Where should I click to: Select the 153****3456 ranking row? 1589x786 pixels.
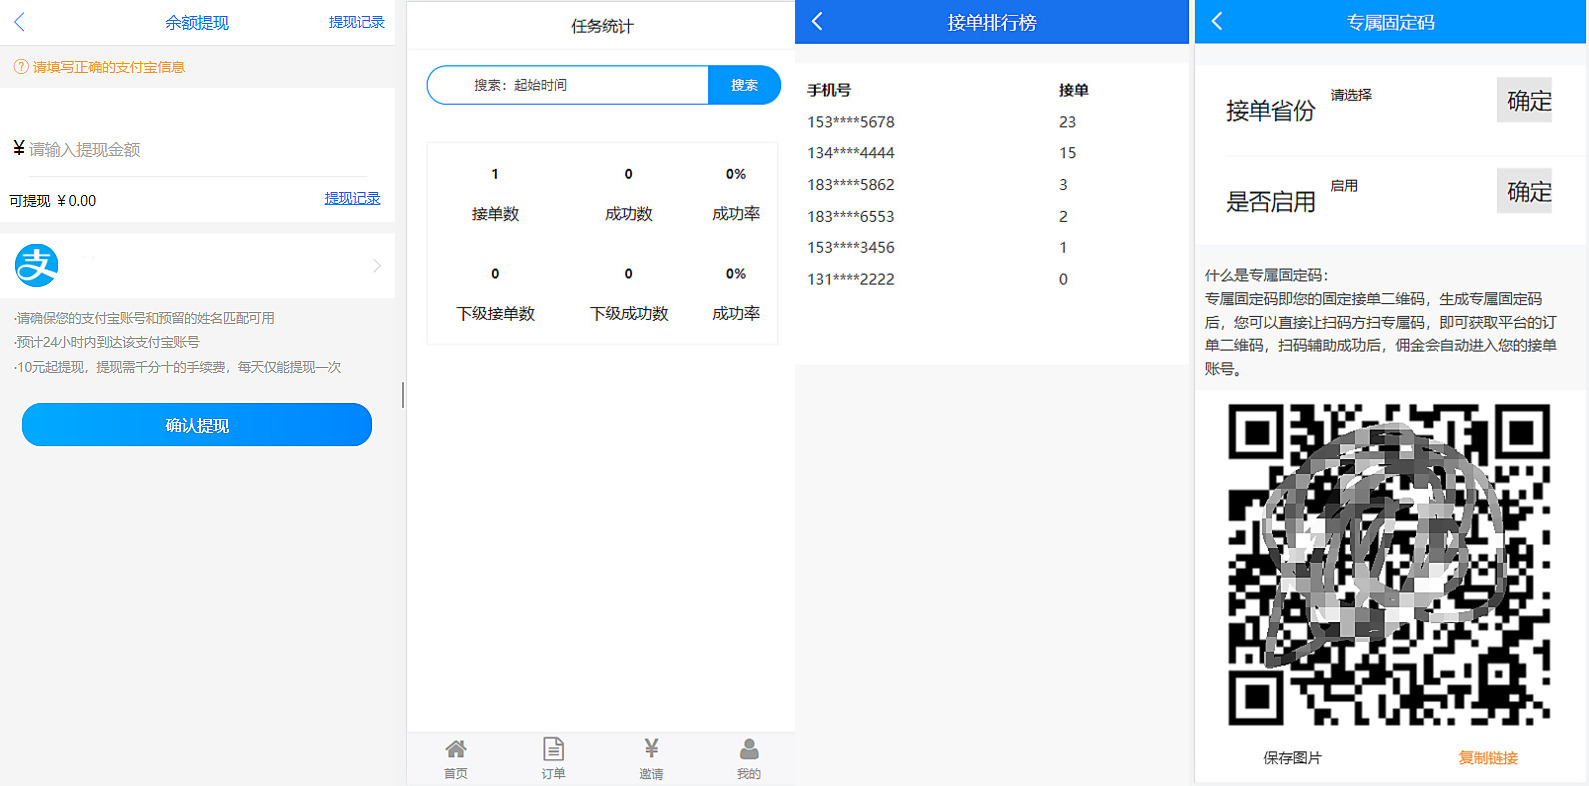990,247
